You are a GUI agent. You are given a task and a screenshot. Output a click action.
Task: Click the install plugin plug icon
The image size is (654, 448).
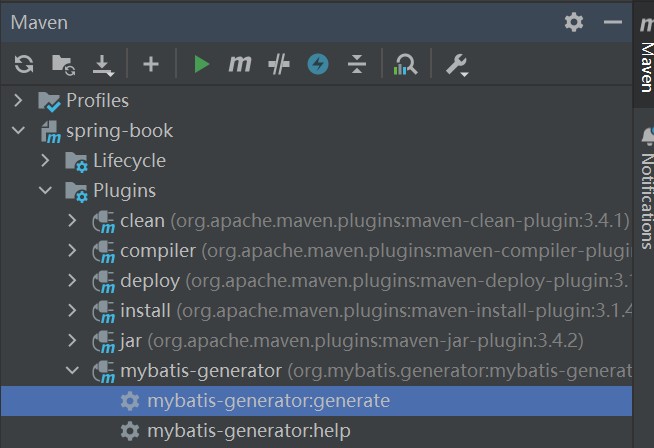[x=103, y=312]
